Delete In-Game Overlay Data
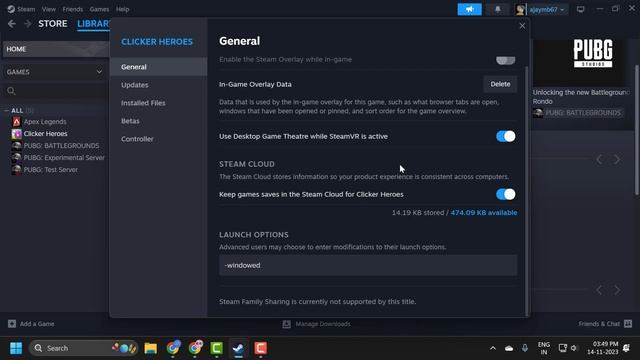The image size is (640, 360). click(500, 84)
